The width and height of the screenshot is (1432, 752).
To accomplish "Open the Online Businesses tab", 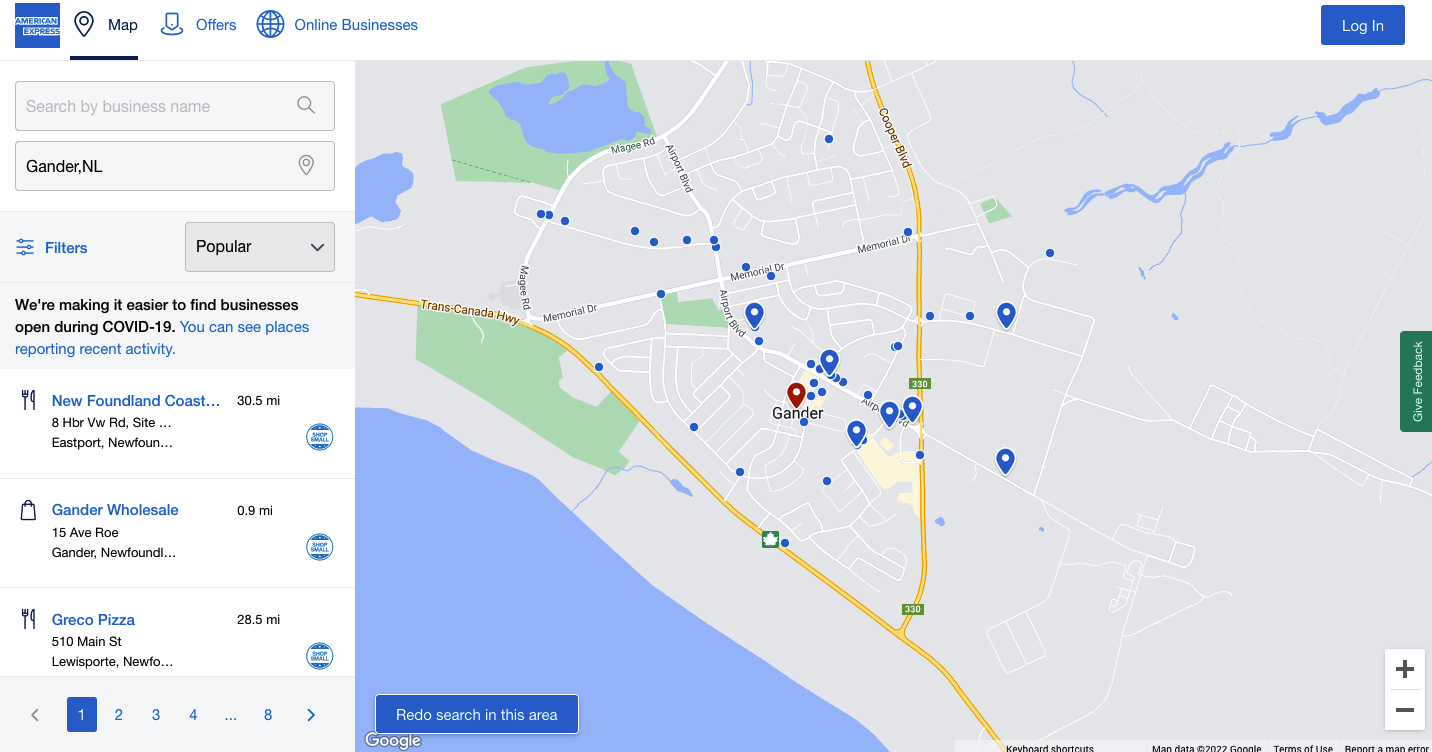I will [337, 25].
